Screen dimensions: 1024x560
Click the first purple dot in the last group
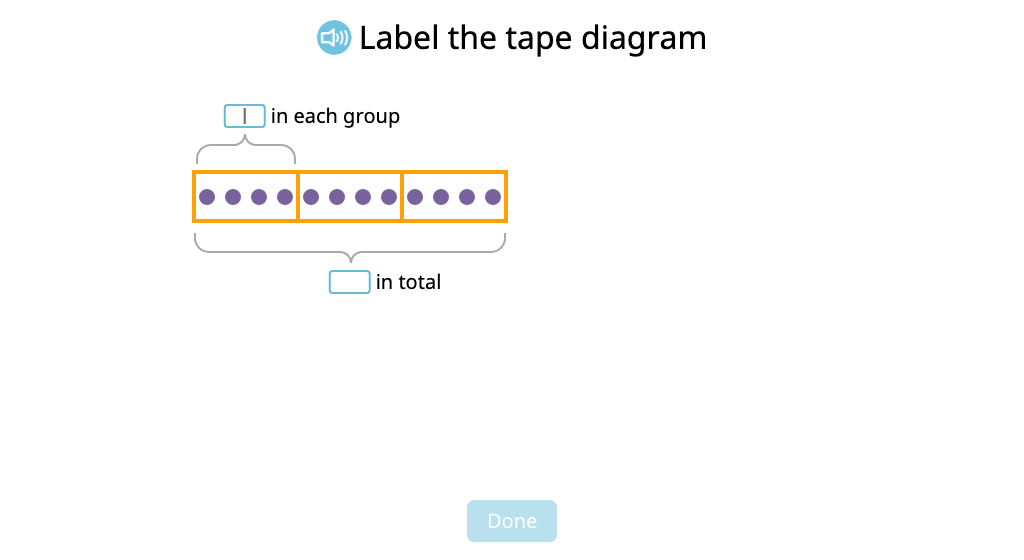point(415,196)
